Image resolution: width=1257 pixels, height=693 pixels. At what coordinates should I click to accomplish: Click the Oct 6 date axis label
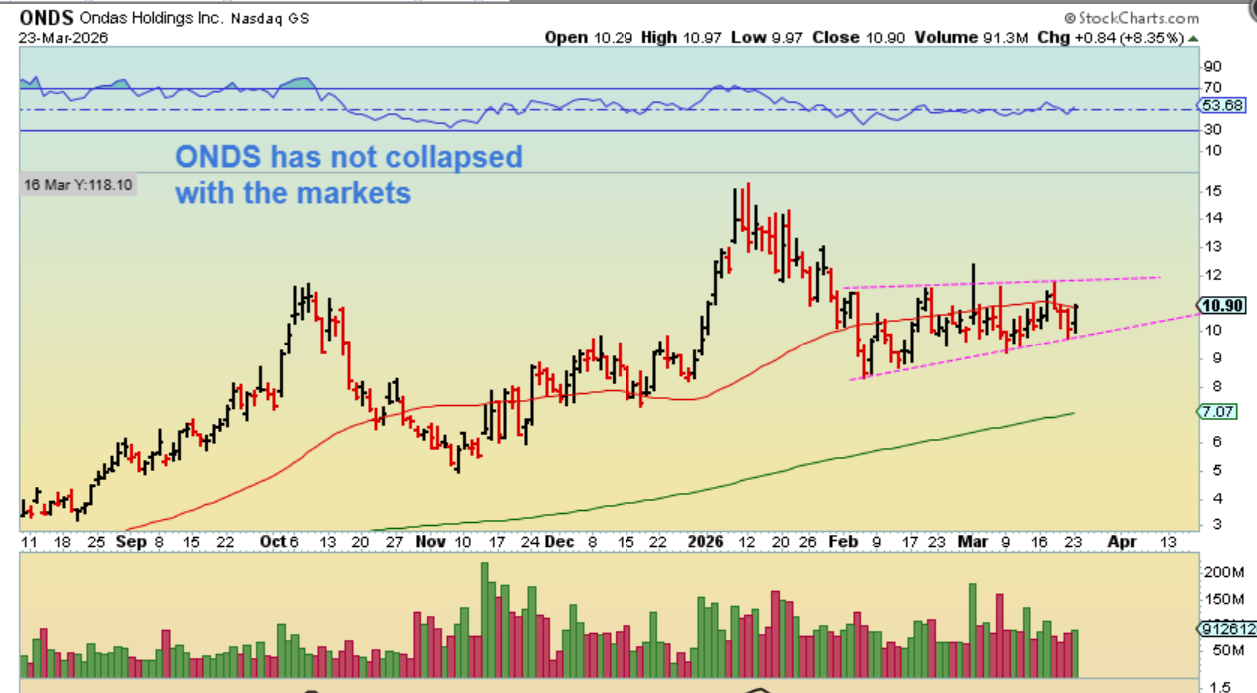(x=279, y=541)
